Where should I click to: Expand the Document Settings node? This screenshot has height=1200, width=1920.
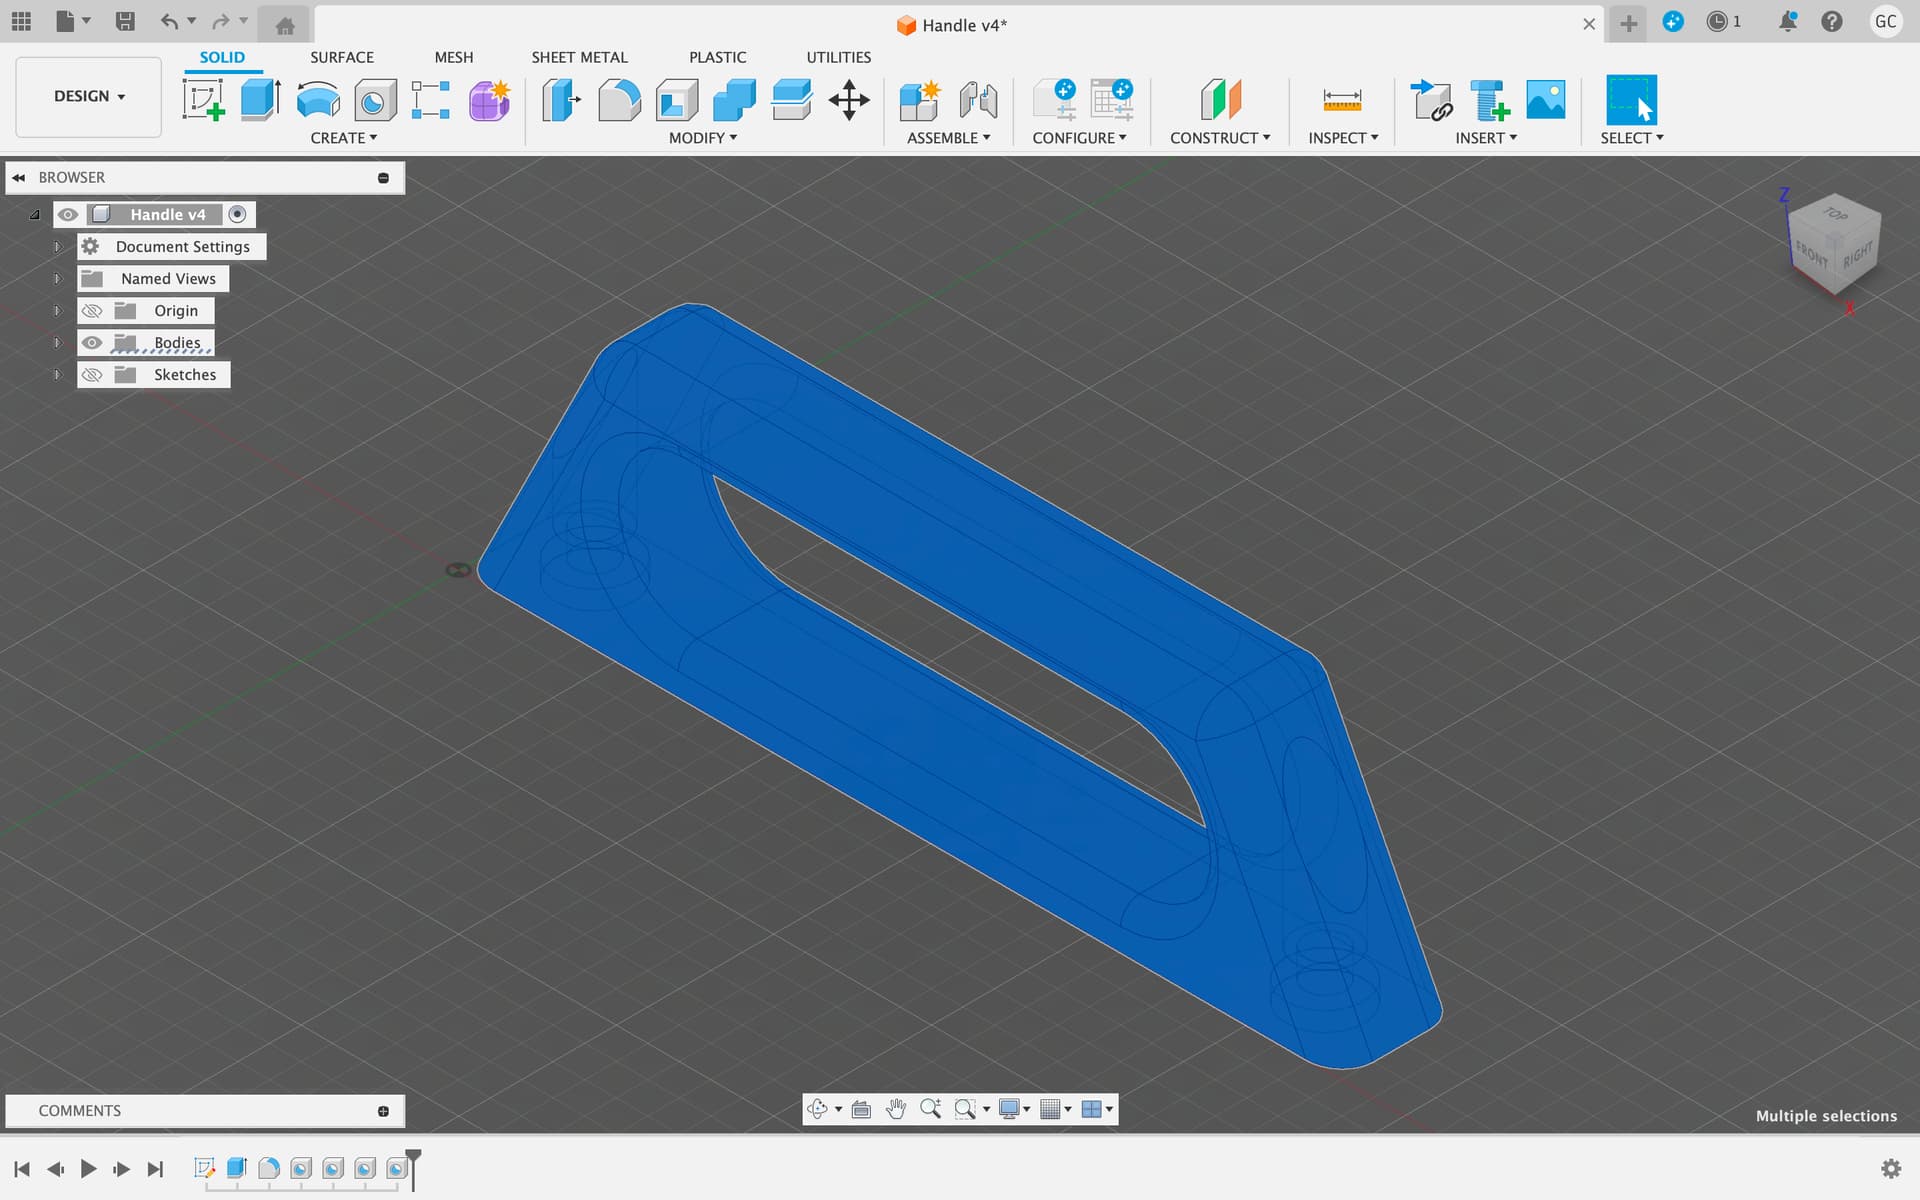point(57,247)
